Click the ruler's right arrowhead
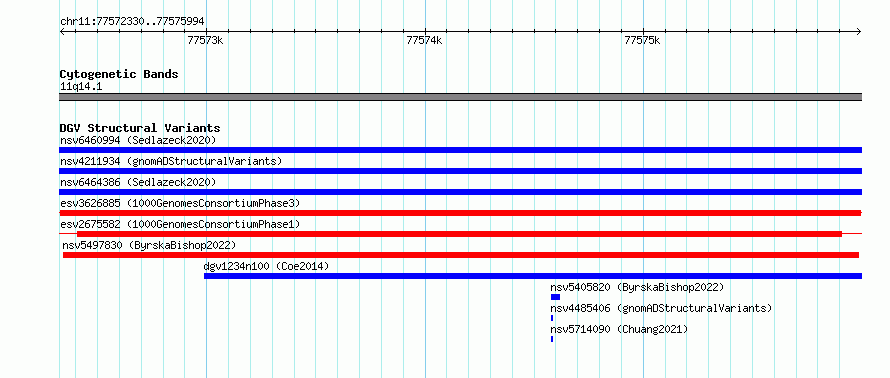890x378 pixels. pos(859,32)
